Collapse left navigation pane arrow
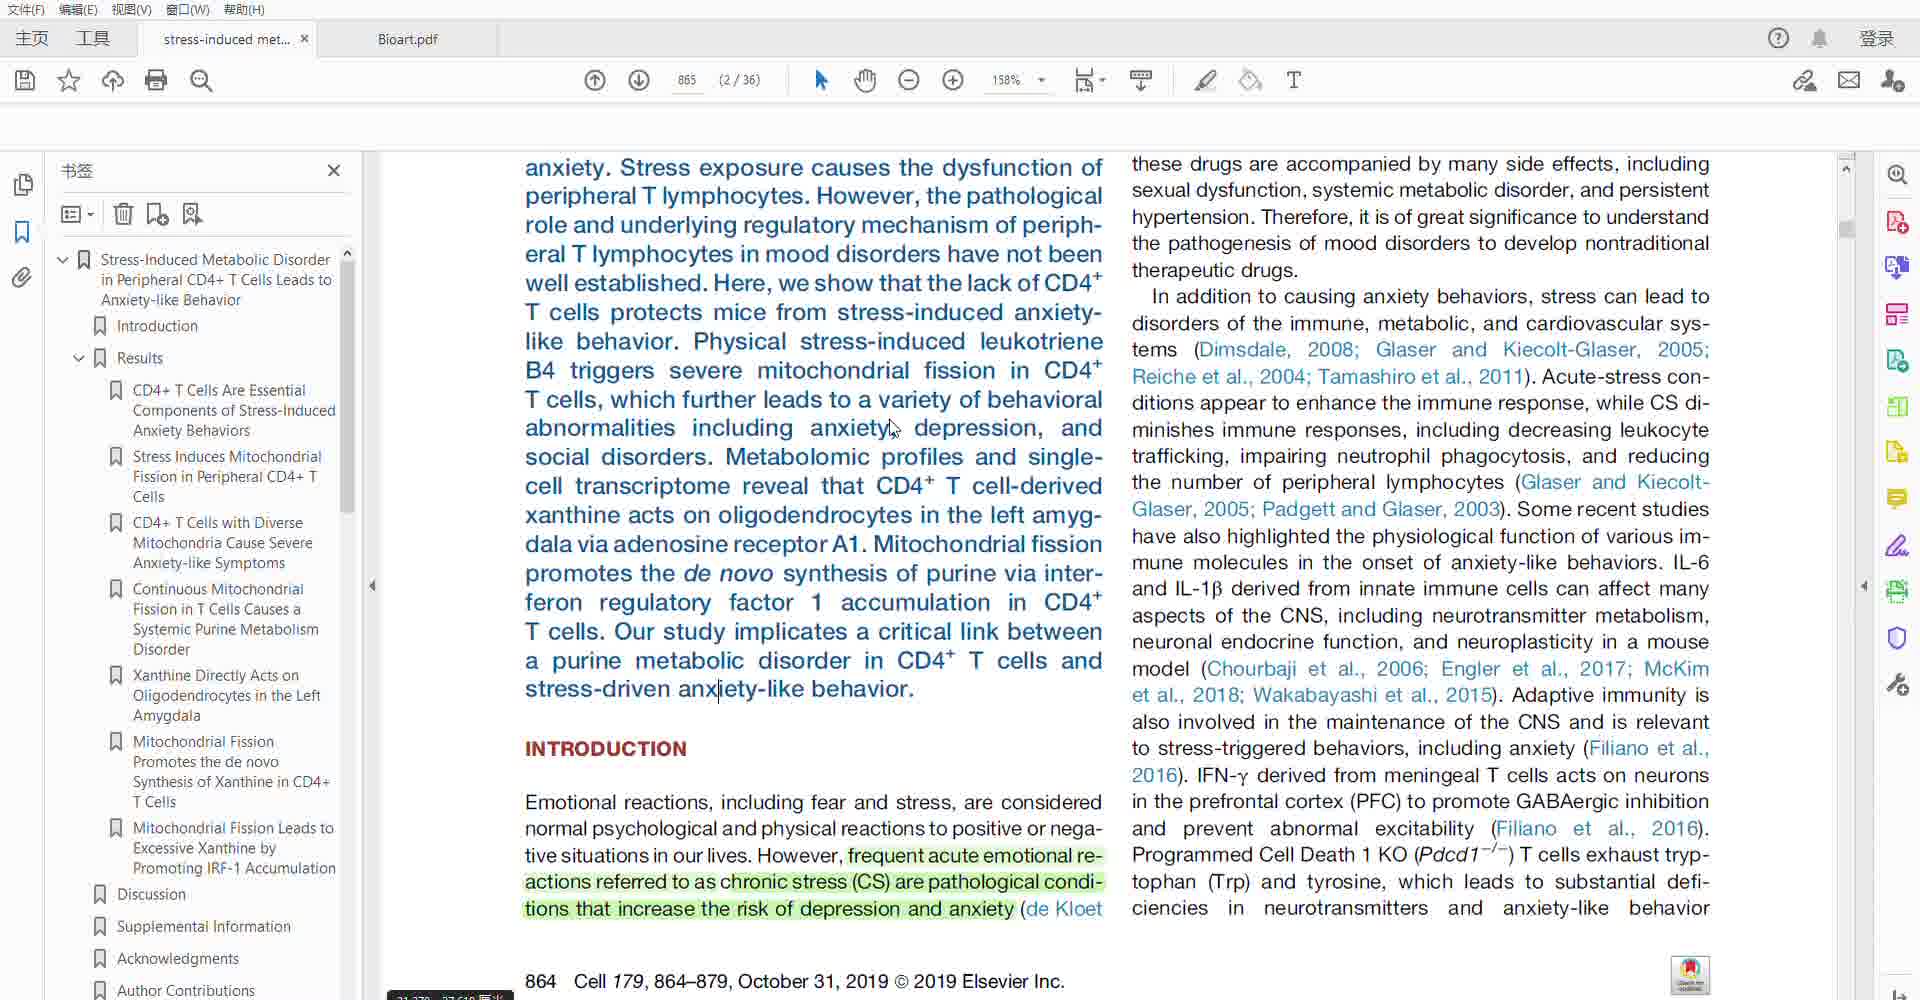This screenshot has height=1000, width=1920. [372, 586]
